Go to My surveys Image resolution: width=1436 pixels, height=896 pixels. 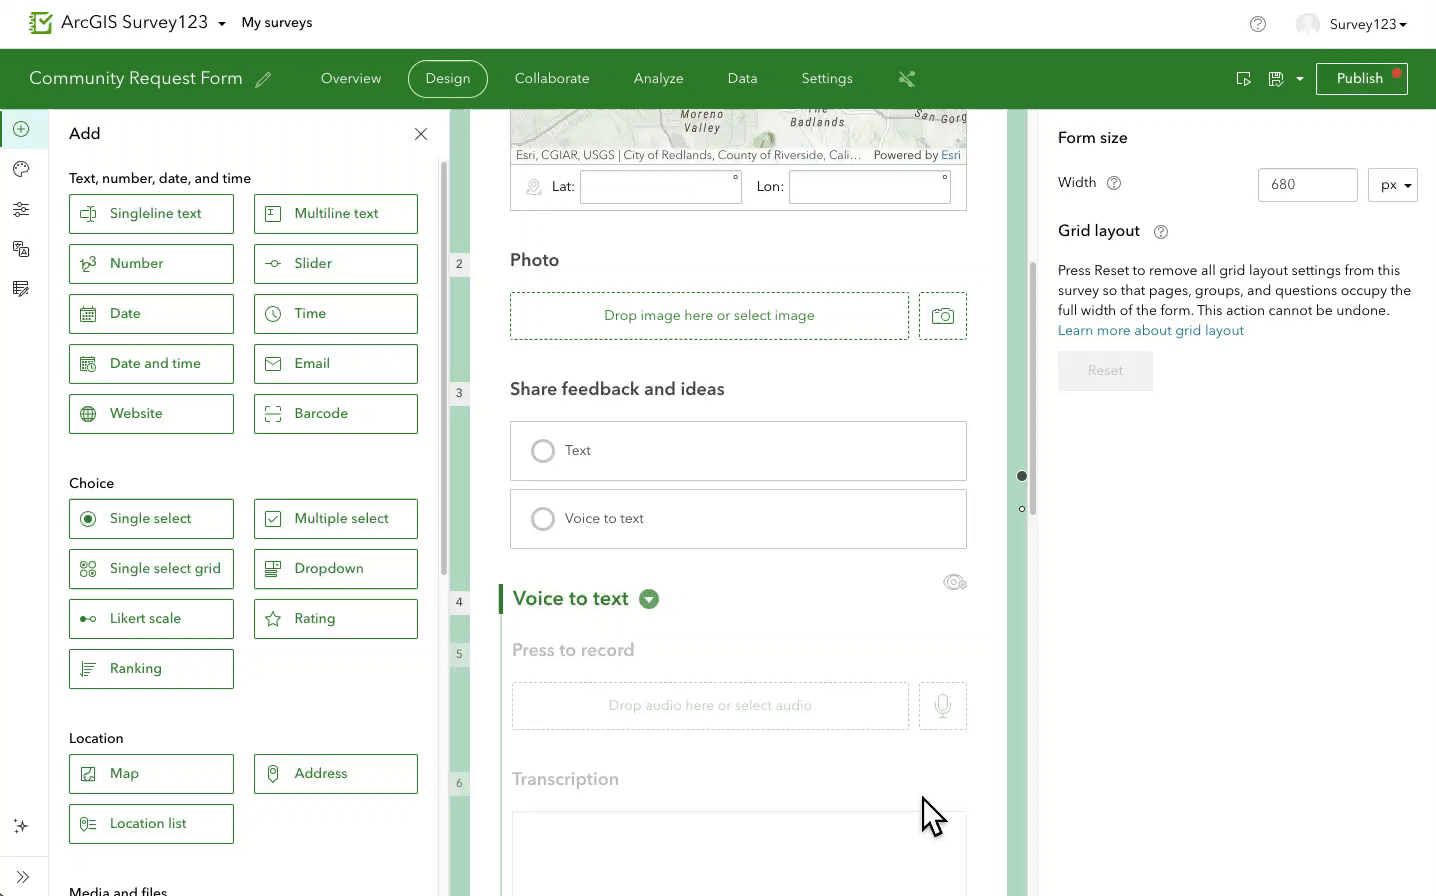pos(277,22)
